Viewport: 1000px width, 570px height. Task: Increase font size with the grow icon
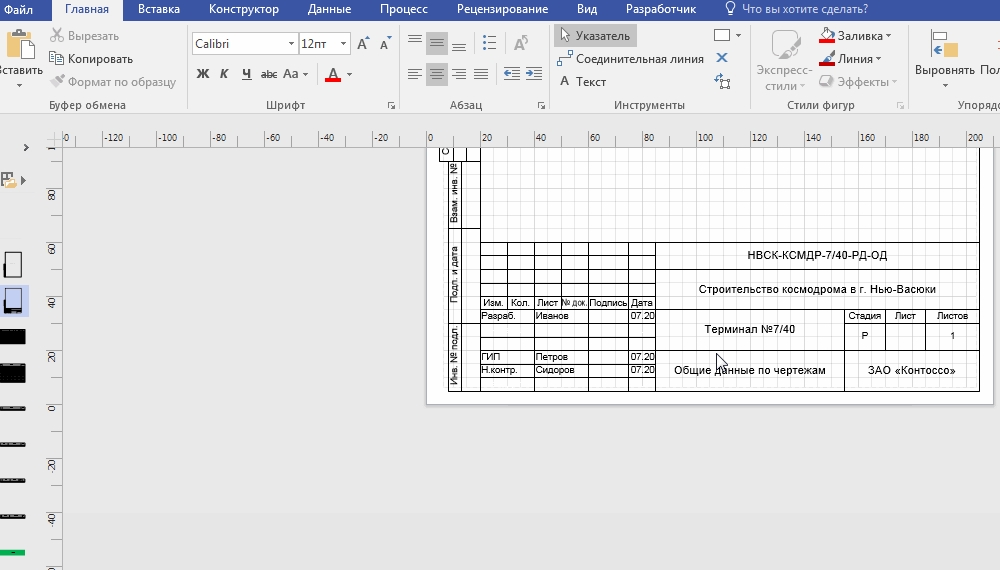pyautogui.click(x=363, y=44)
